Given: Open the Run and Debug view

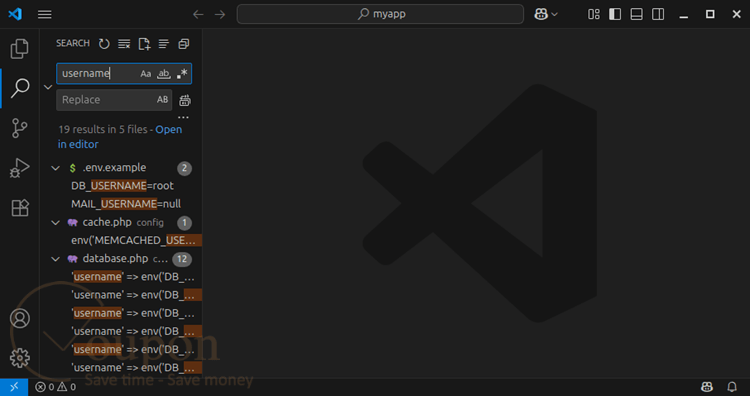Looking at the screenshot, I should click(x=20, y=168).
